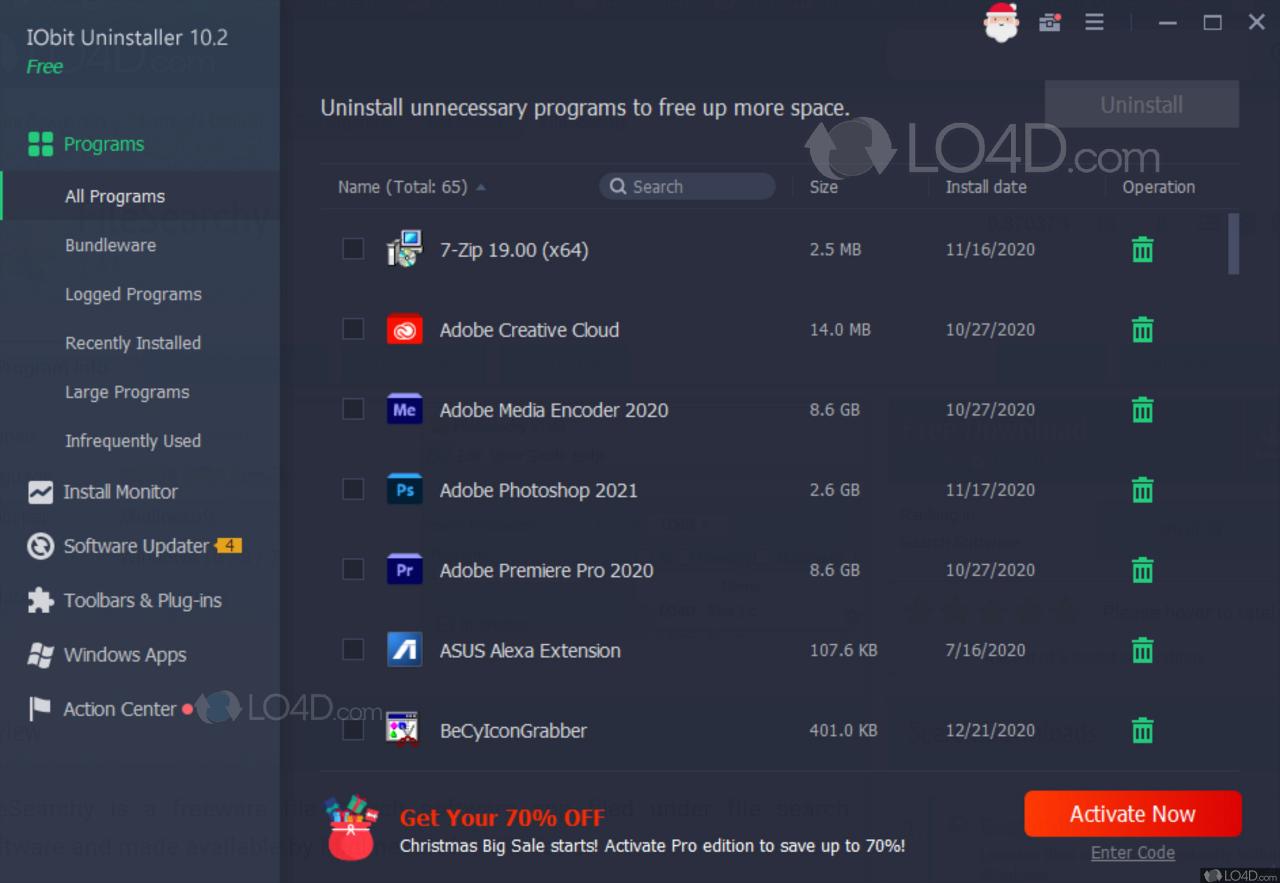Open the Install Monitor section label

pos(120,492)
